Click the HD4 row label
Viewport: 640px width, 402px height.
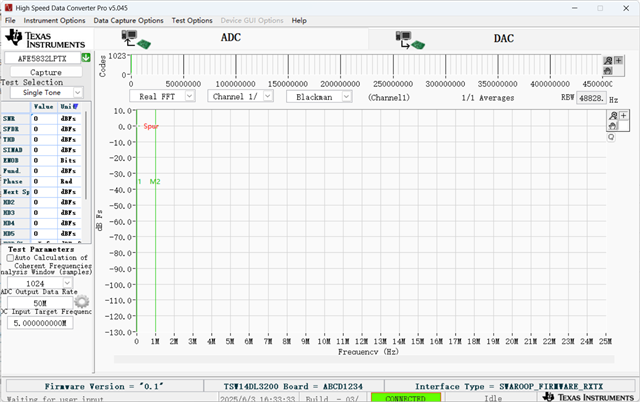pos(9,223)
